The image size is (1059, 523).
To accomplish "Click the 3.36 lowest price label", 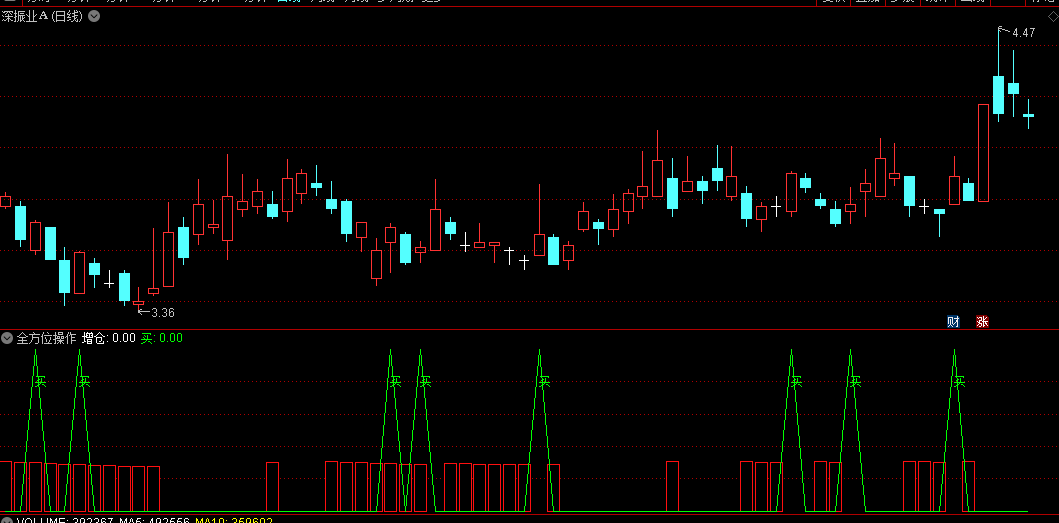I will click(x=163, y=313).
